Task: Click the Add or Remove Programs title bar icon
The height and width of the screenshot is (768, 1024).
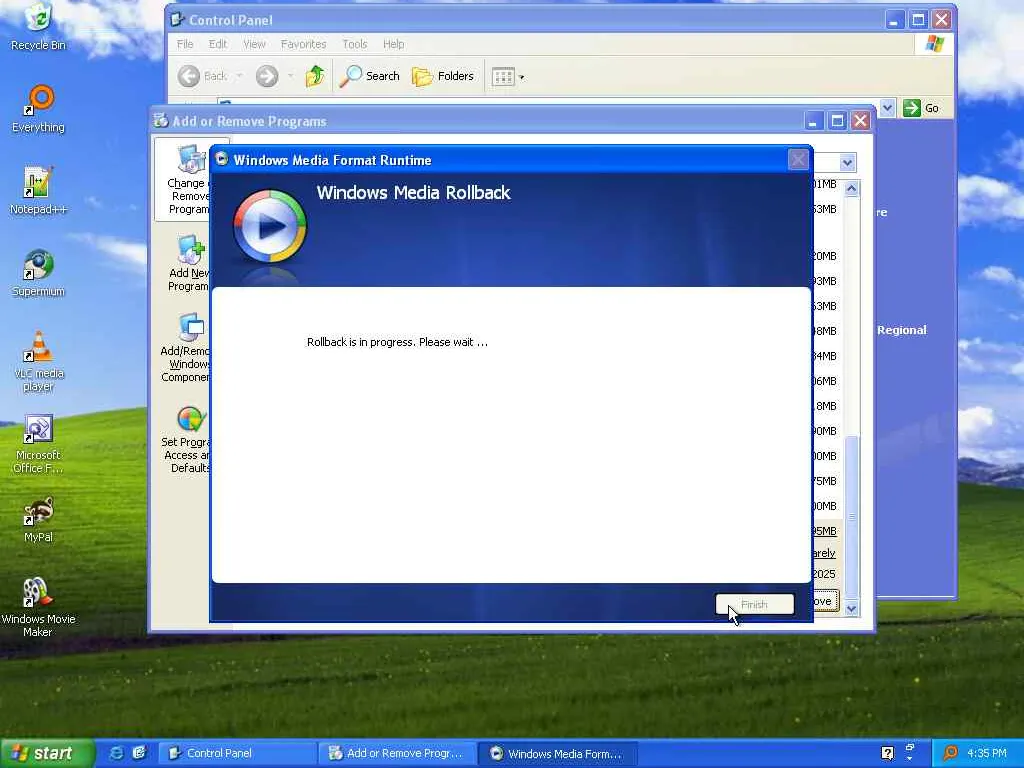Action: (x=161, y=120)
